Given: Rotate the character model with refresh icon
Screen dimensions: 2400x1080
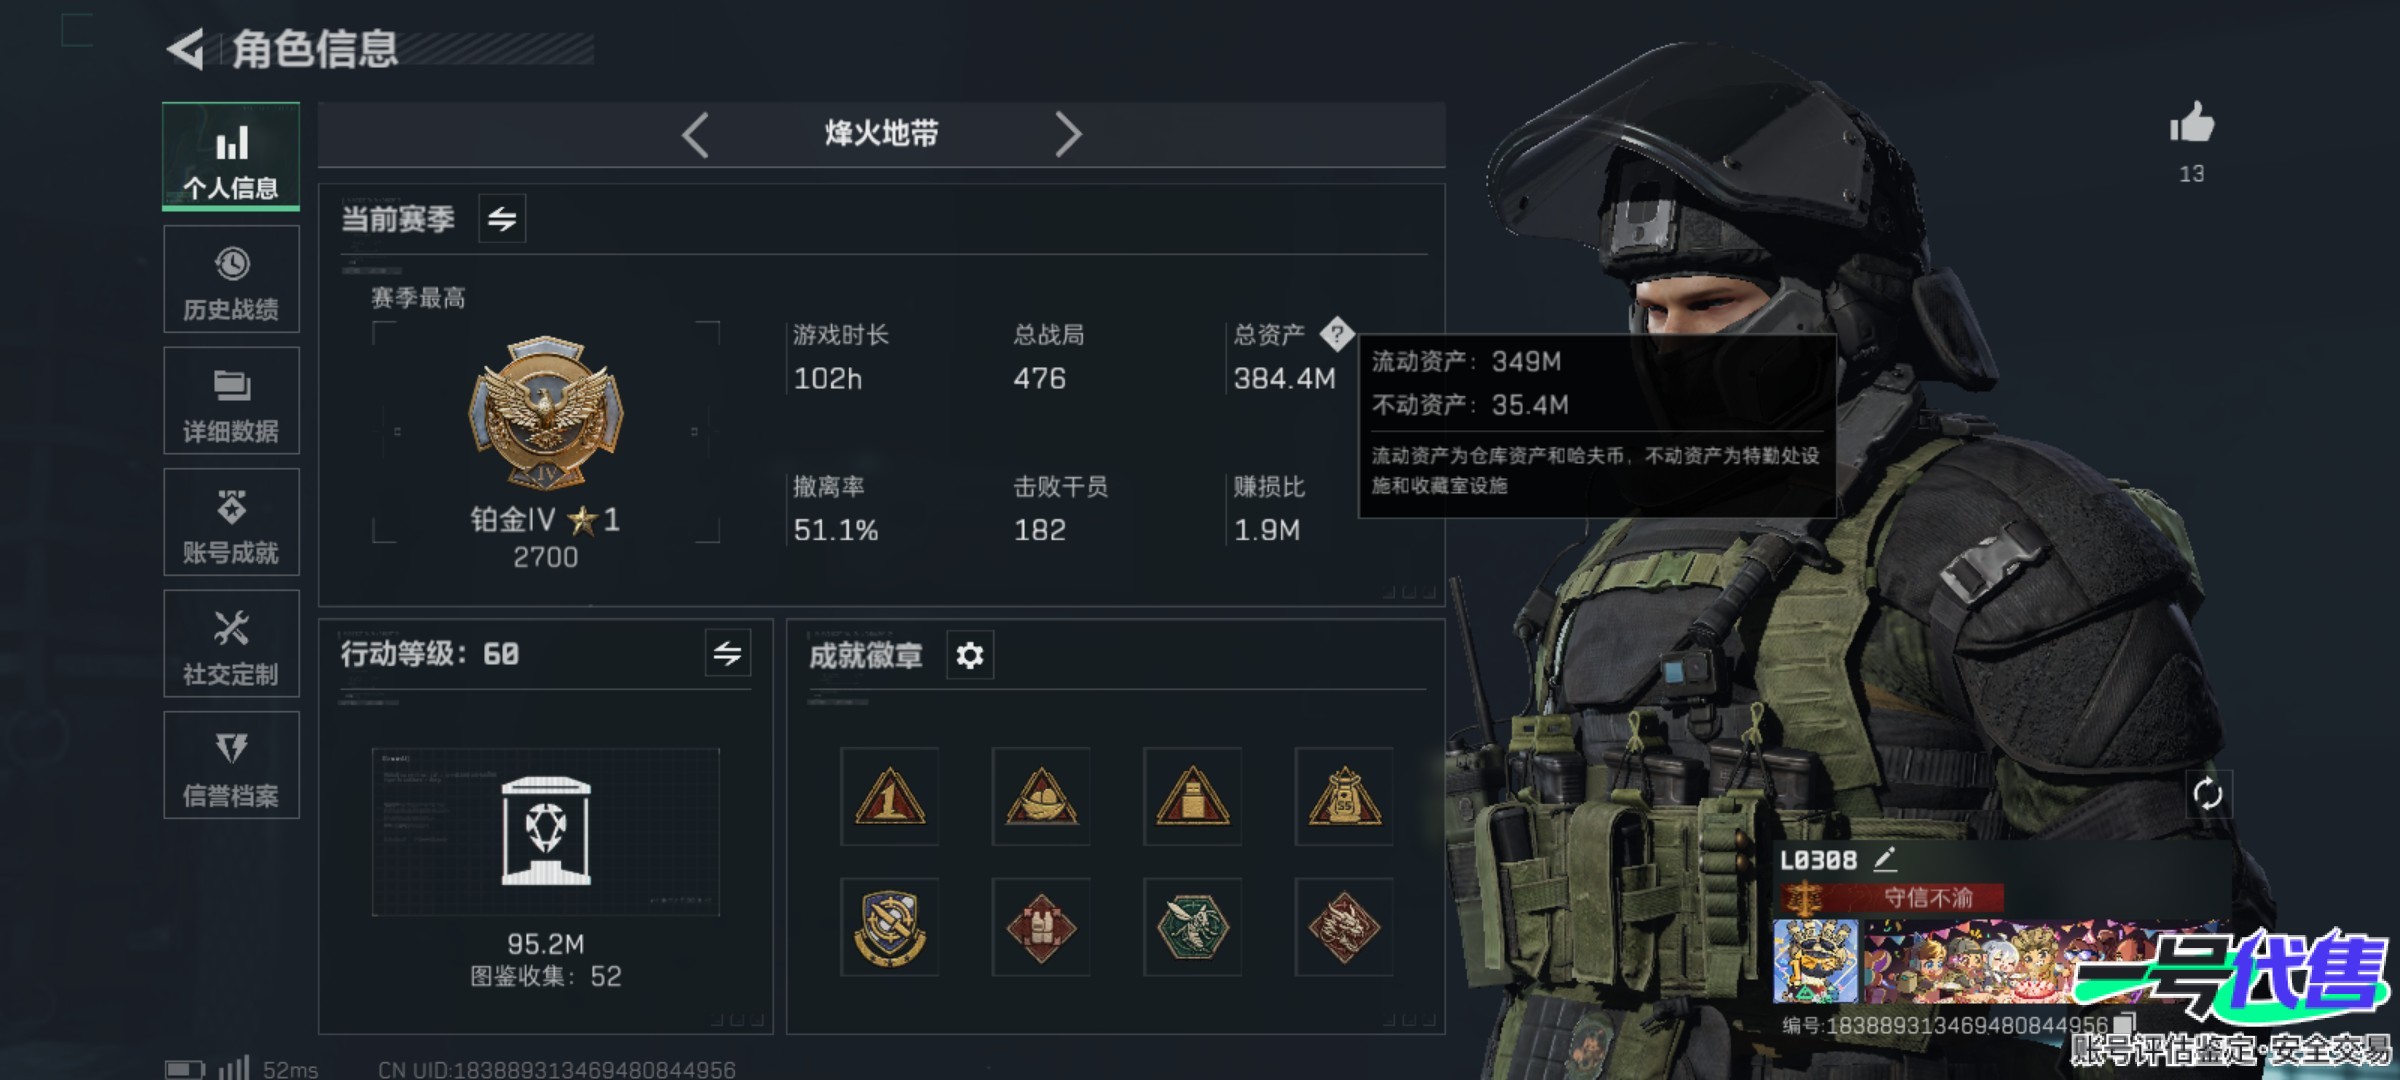Looking at the screenshot, I should 2207,795.
